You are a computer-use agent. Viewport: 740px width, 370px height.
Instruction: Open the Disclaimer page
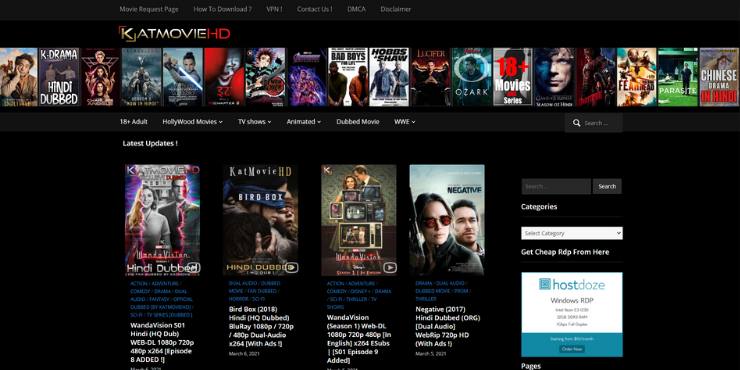395,9
